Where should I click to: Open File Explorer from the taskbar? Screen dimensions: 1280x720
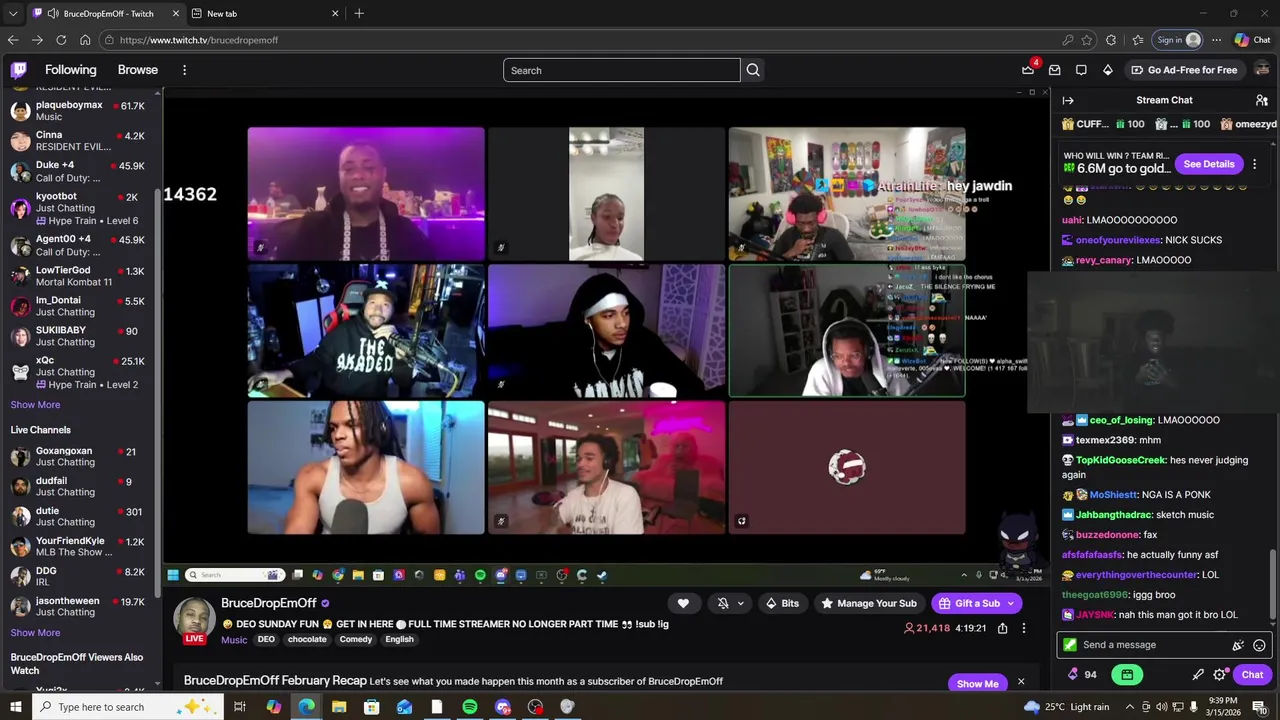(339, 707)
